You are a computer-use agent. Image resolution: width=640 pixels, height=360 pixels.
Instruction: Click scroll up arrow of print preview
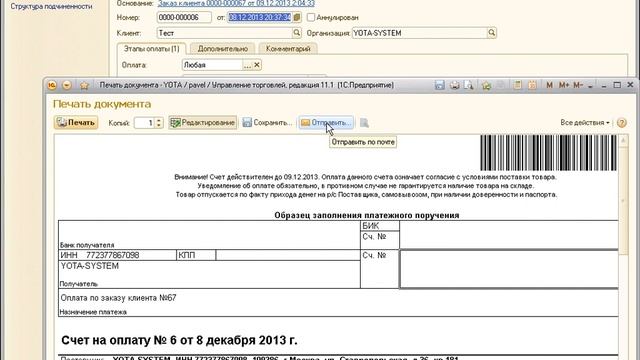(623, 141)
